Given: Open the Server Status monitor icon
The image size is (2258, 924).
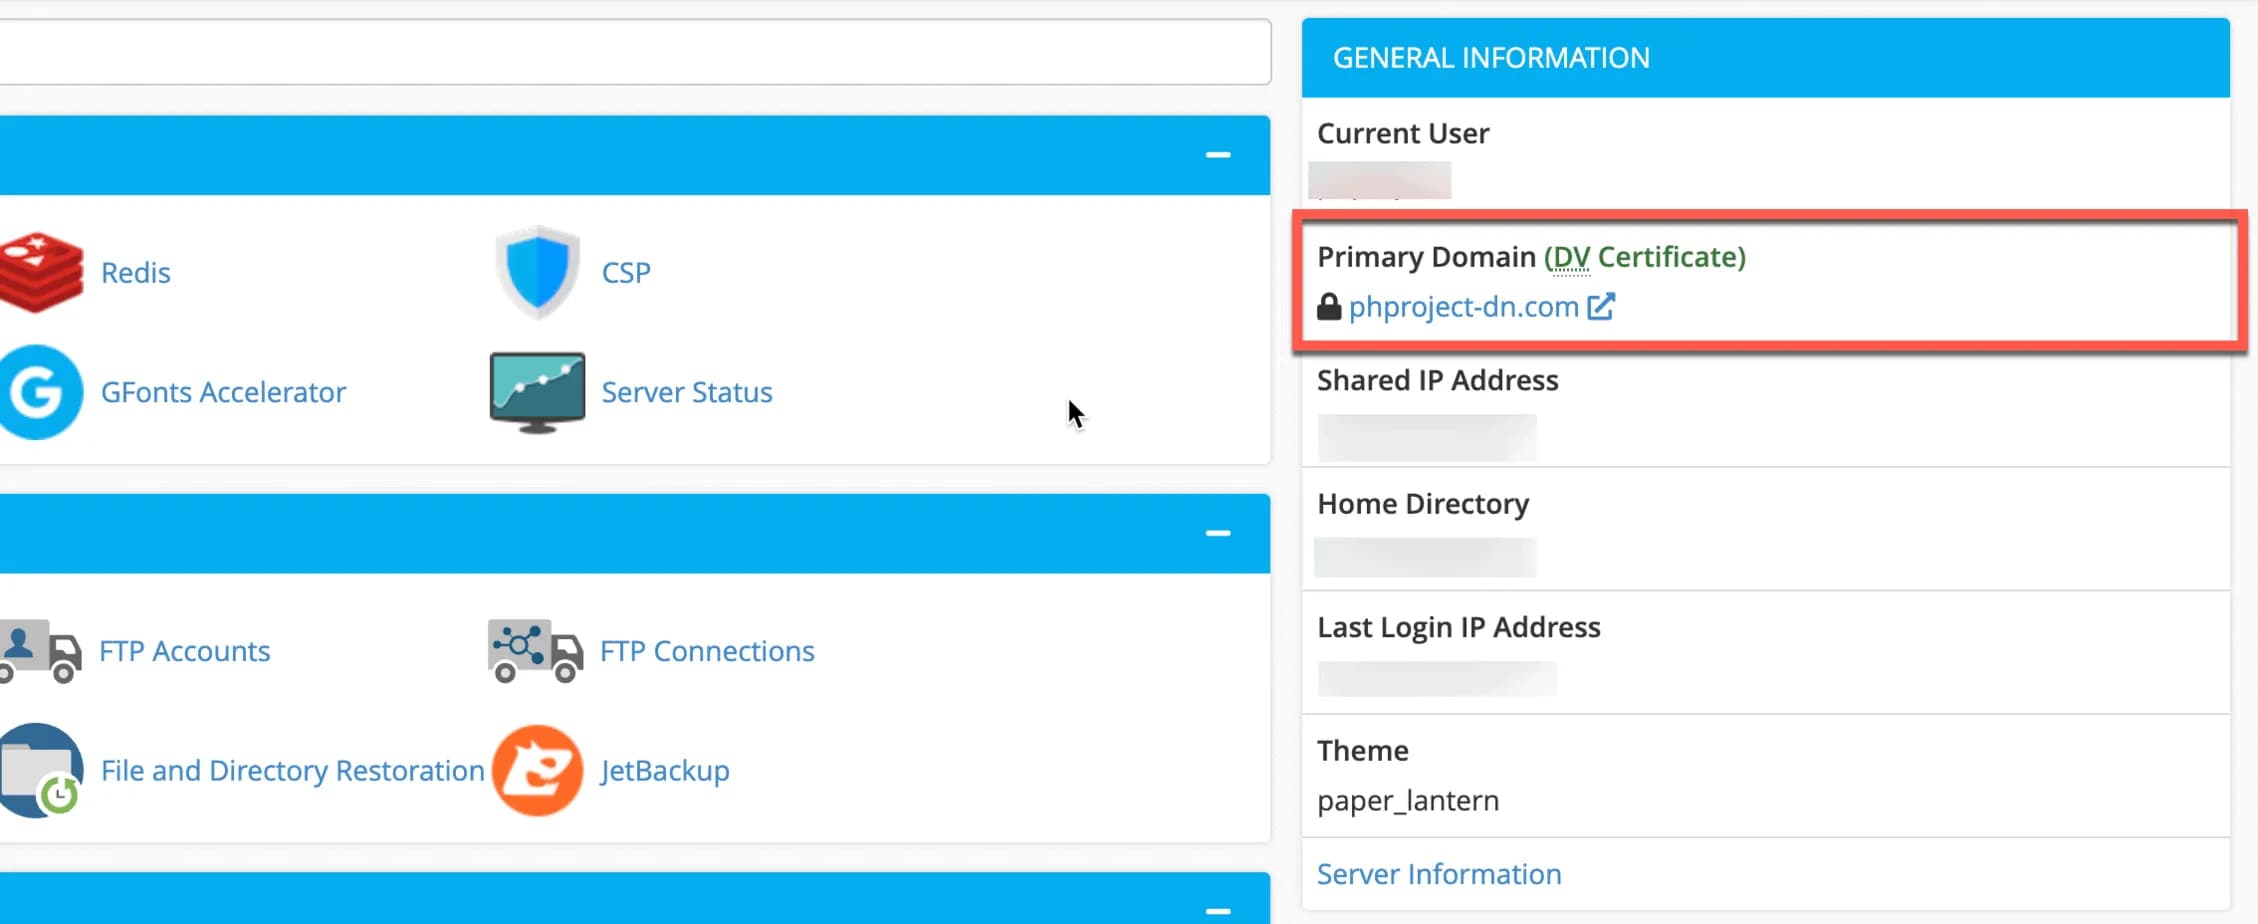Looking at the screenshot, I should coord(538,392).
